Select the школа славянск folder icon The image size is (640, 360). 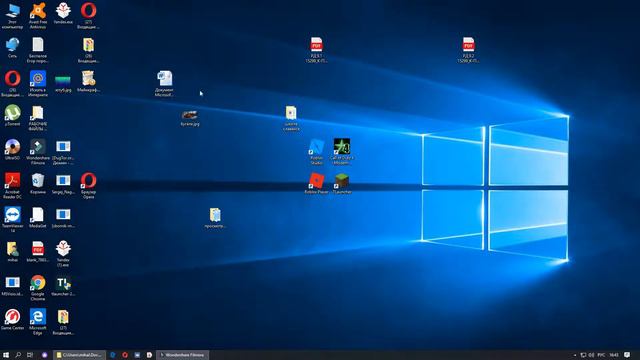pyautogui.click(x=291, y=118)
